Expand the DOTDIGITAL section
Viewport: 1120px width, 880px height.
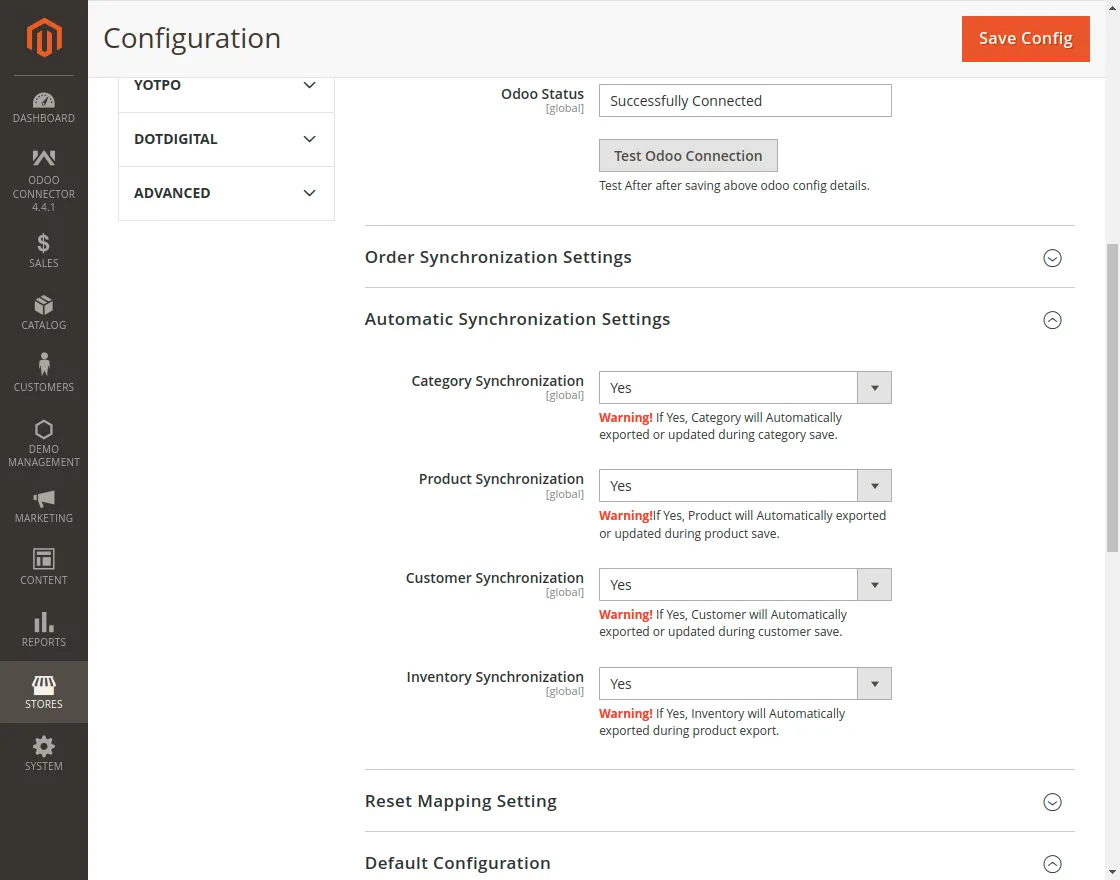[225, 139]
